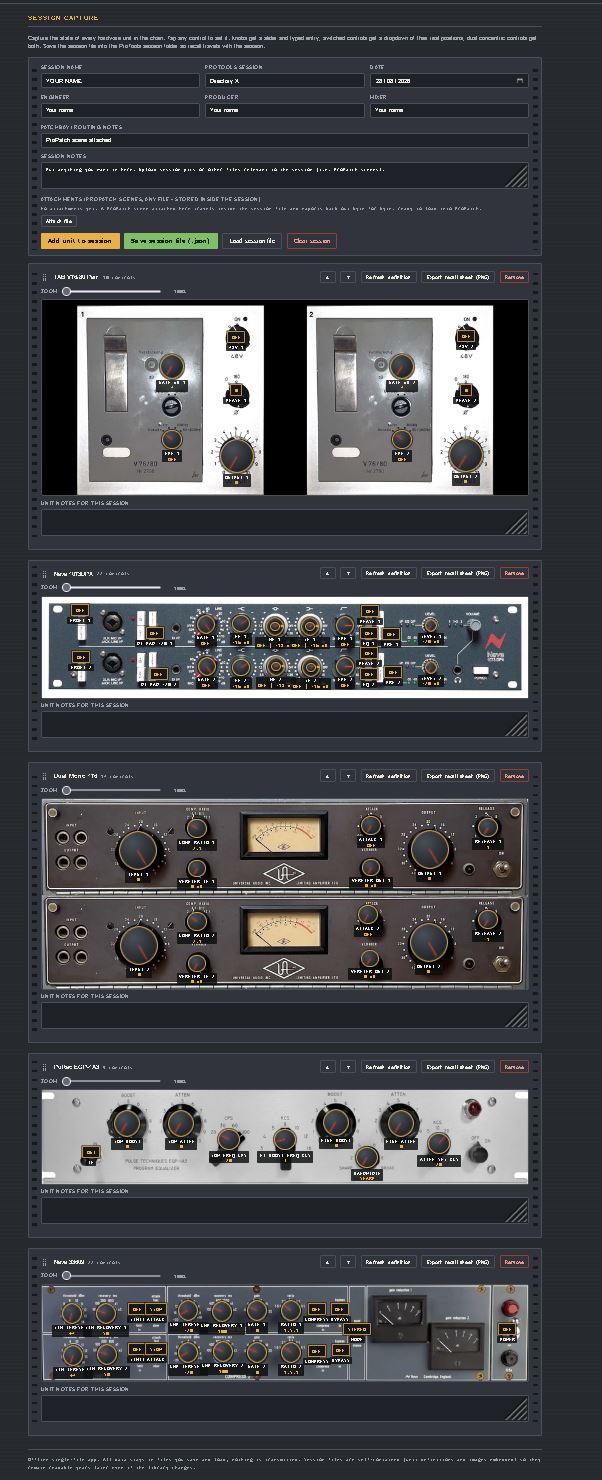
Task: Click the Patchbay / Routing Notes field
Action: 285,141
